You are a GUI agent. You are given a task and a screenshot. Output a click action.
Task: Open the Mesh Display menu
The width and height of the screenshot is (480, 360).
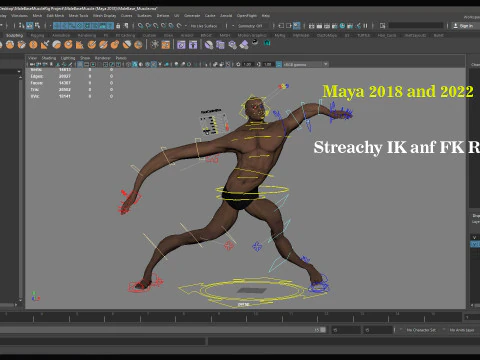[104, 15]
